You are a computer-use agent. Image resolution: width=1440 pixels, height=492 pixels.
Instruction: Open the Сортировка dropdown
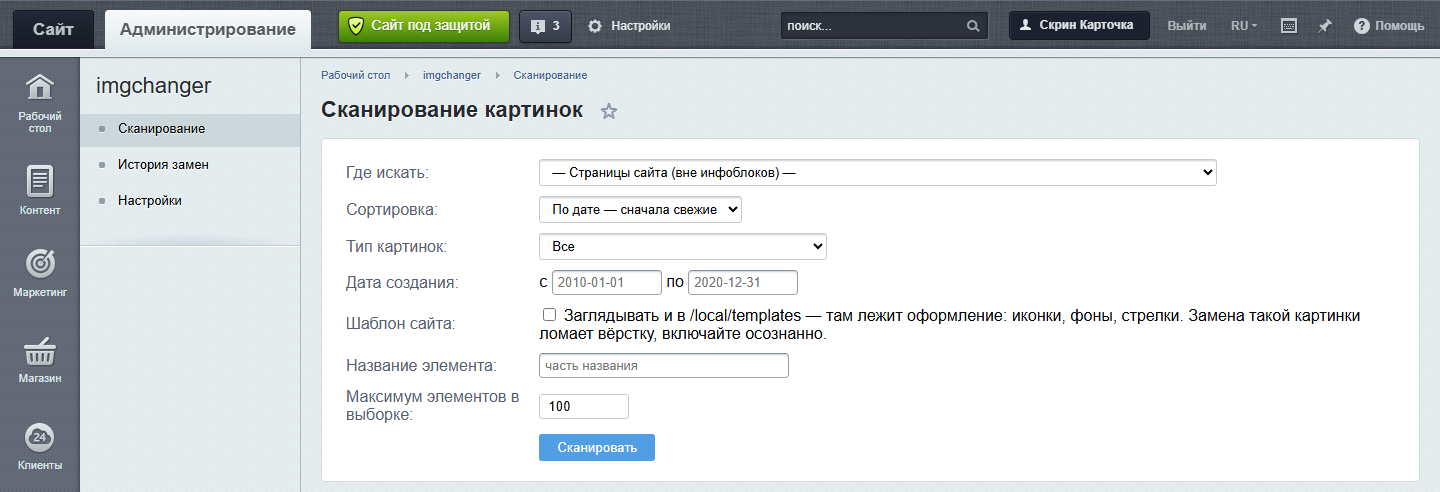(x=640, y=209)
